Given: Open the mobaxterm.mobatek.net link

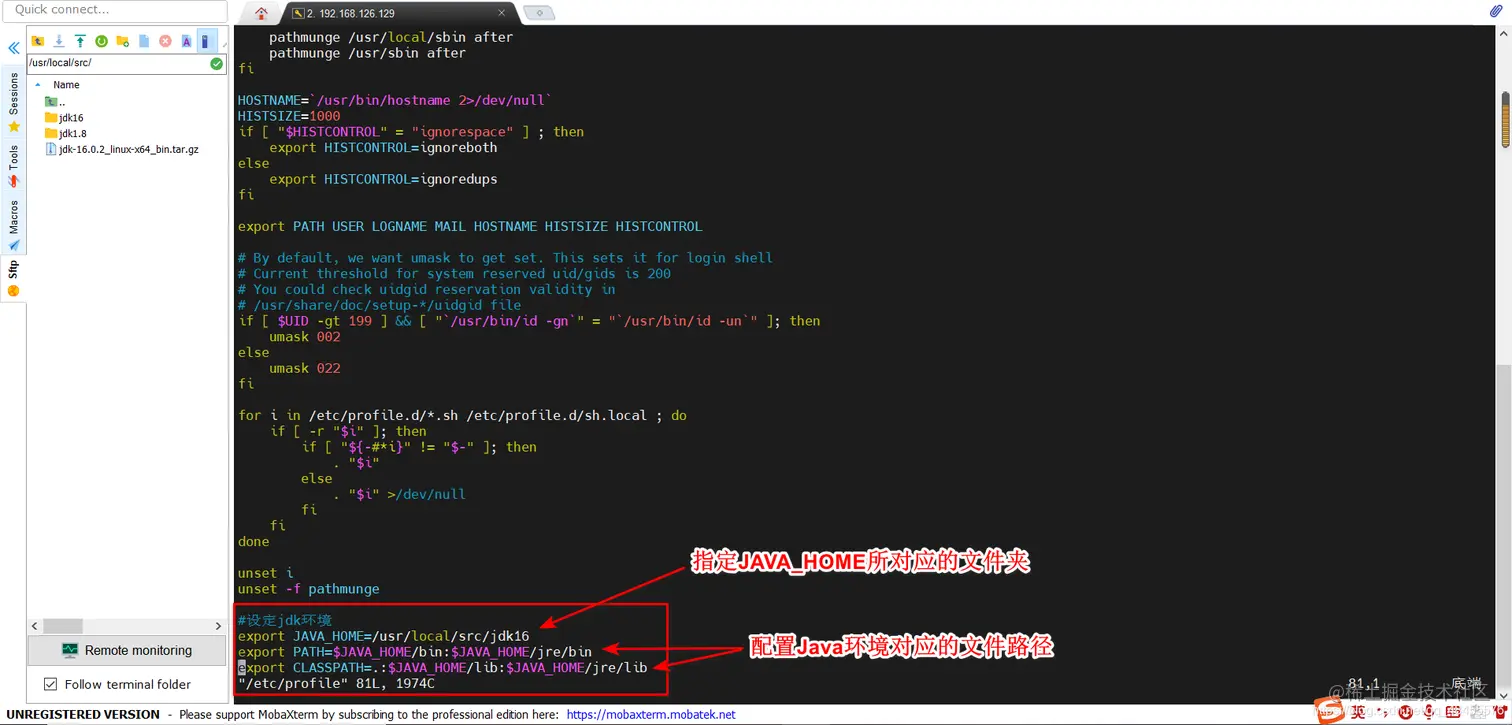Looking at the screenshot, I should [651, 715].
